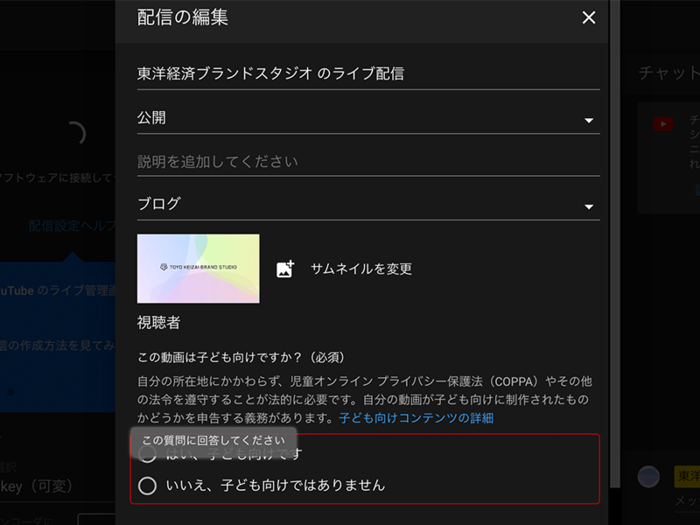
Task: Click the add-image icon beside サムネイルを変更
Action: pos(285,269)
